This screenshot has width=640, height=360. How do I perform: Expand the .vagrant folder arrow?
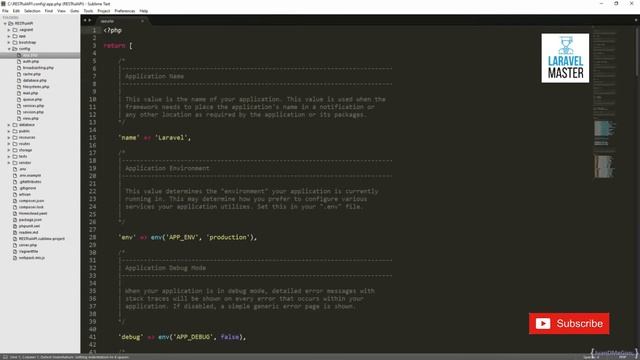coord(9,30)
